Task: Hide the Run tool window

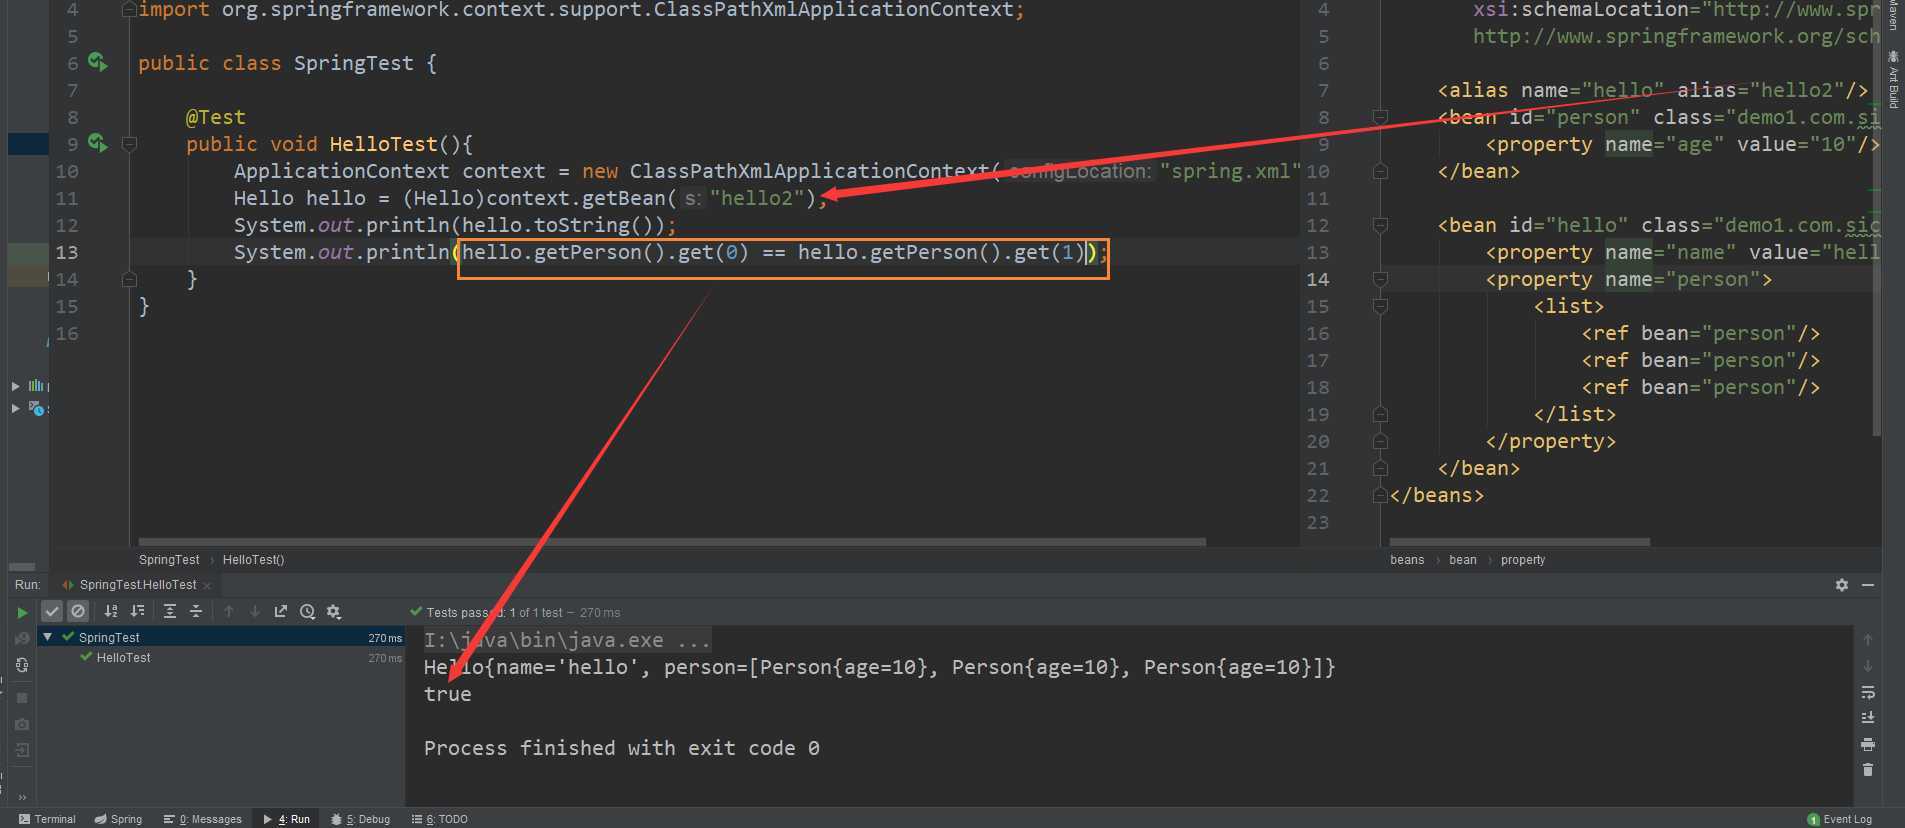Action: (1868, 585)
